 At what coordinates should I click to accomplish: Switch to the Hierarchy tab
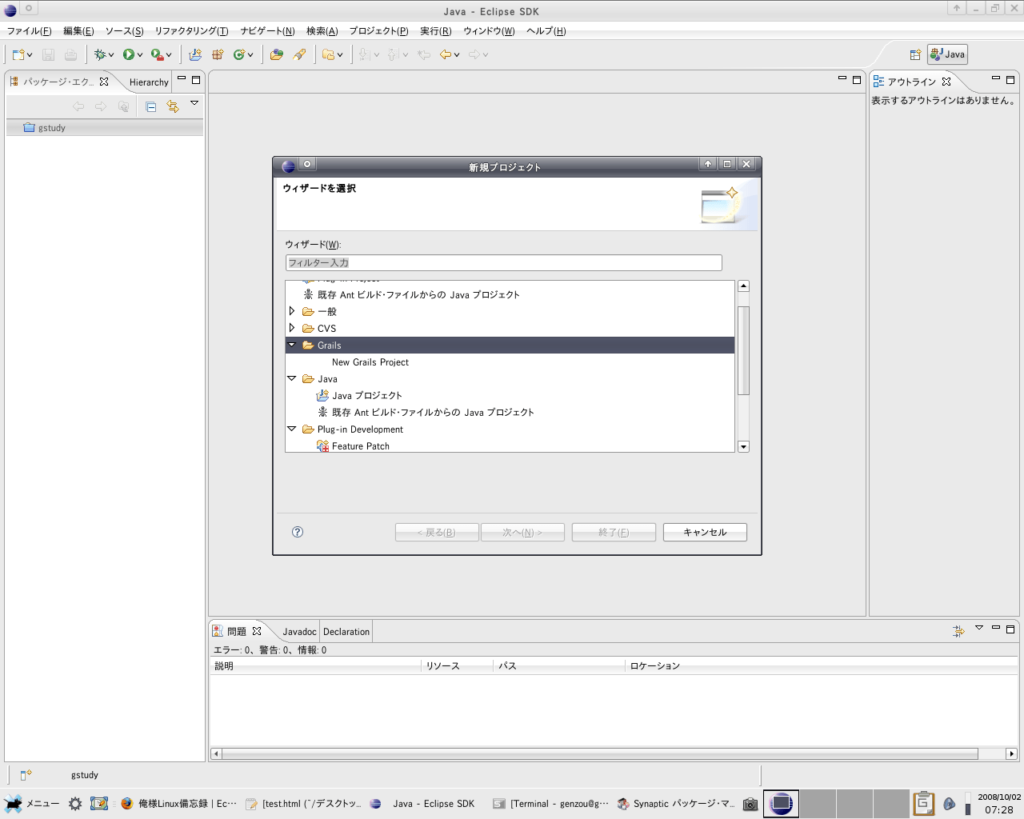click(x=149, y=82)
